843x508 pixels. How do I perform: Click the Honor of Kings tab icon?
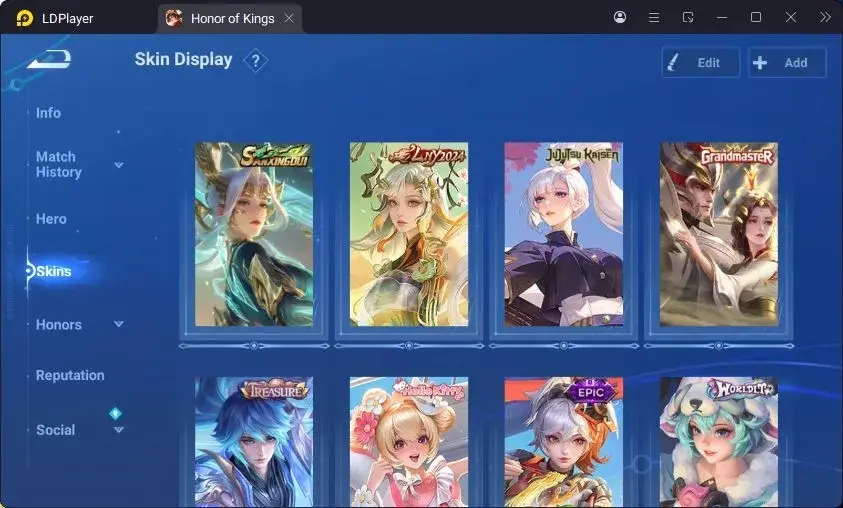(174, 18)
